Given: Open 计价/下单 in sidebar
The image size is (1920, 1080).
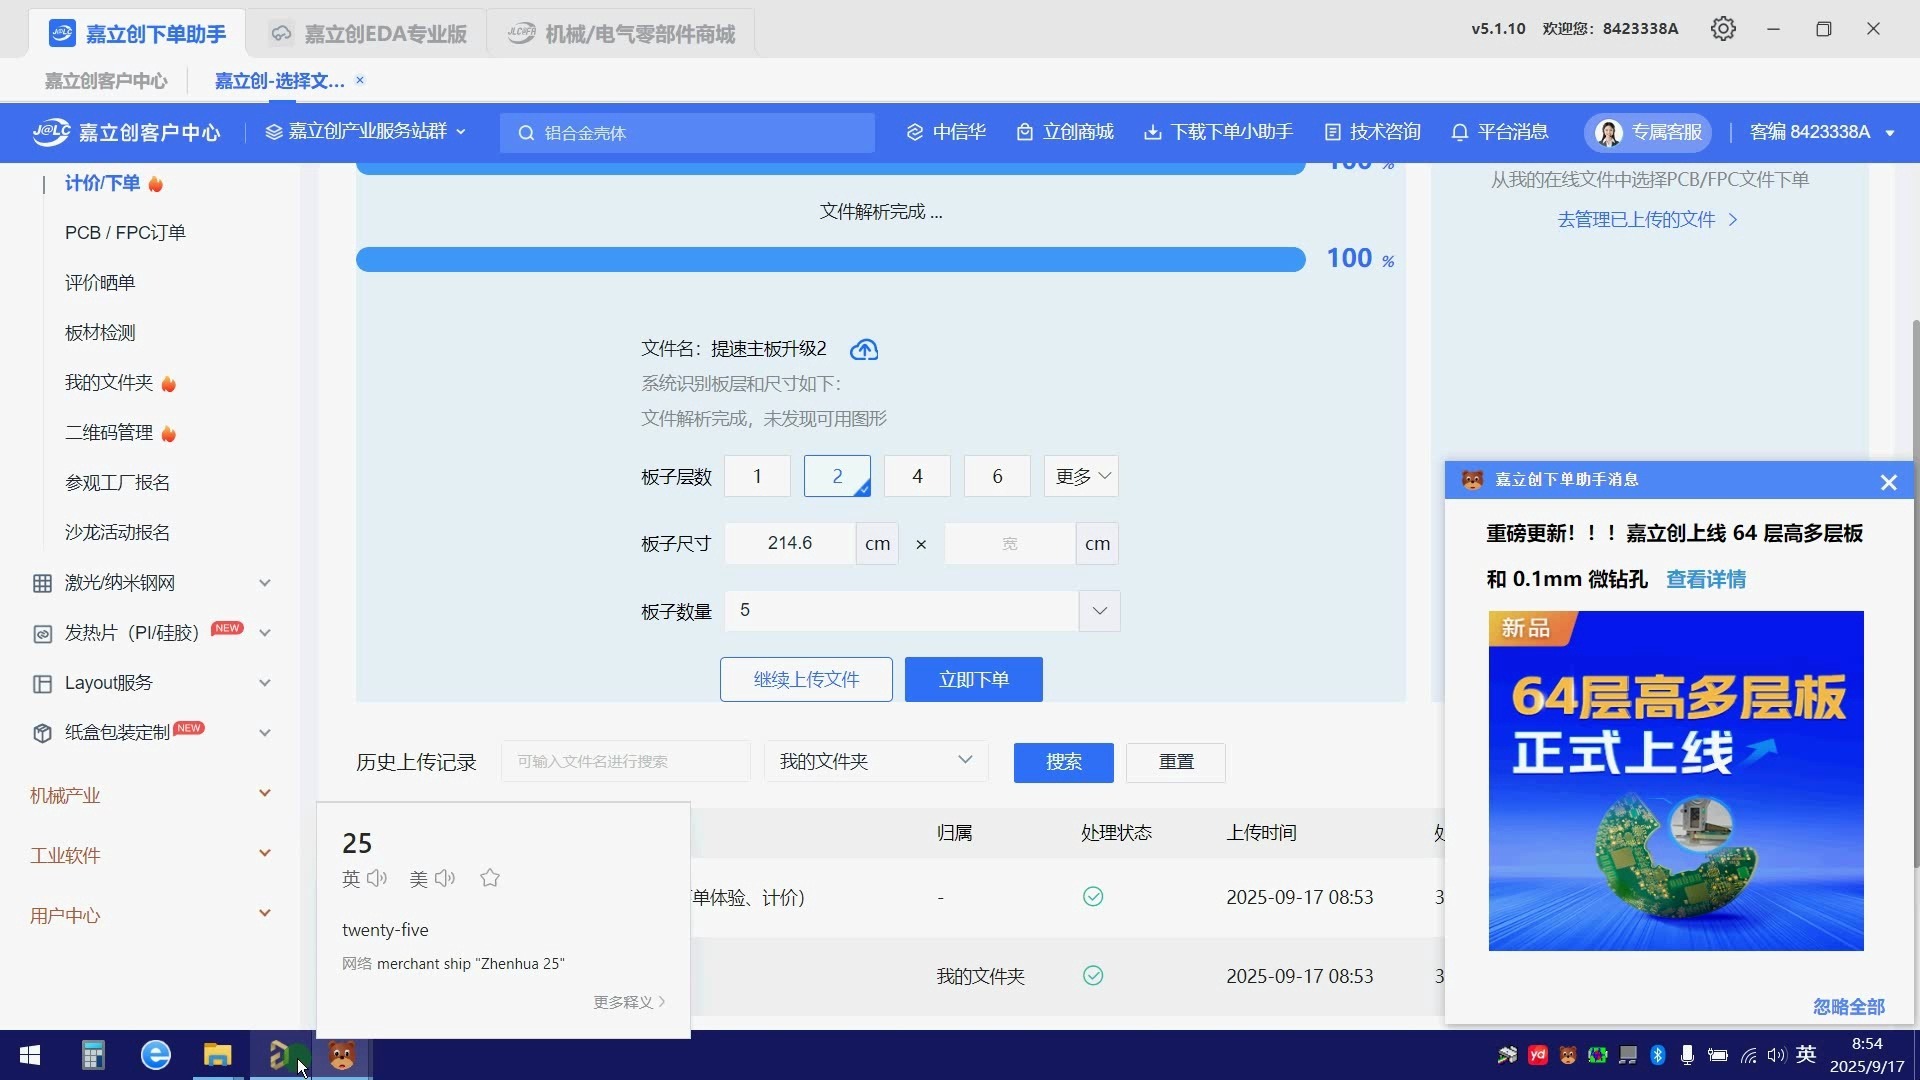Looking at the screenshot, I should tap(102, 183).
